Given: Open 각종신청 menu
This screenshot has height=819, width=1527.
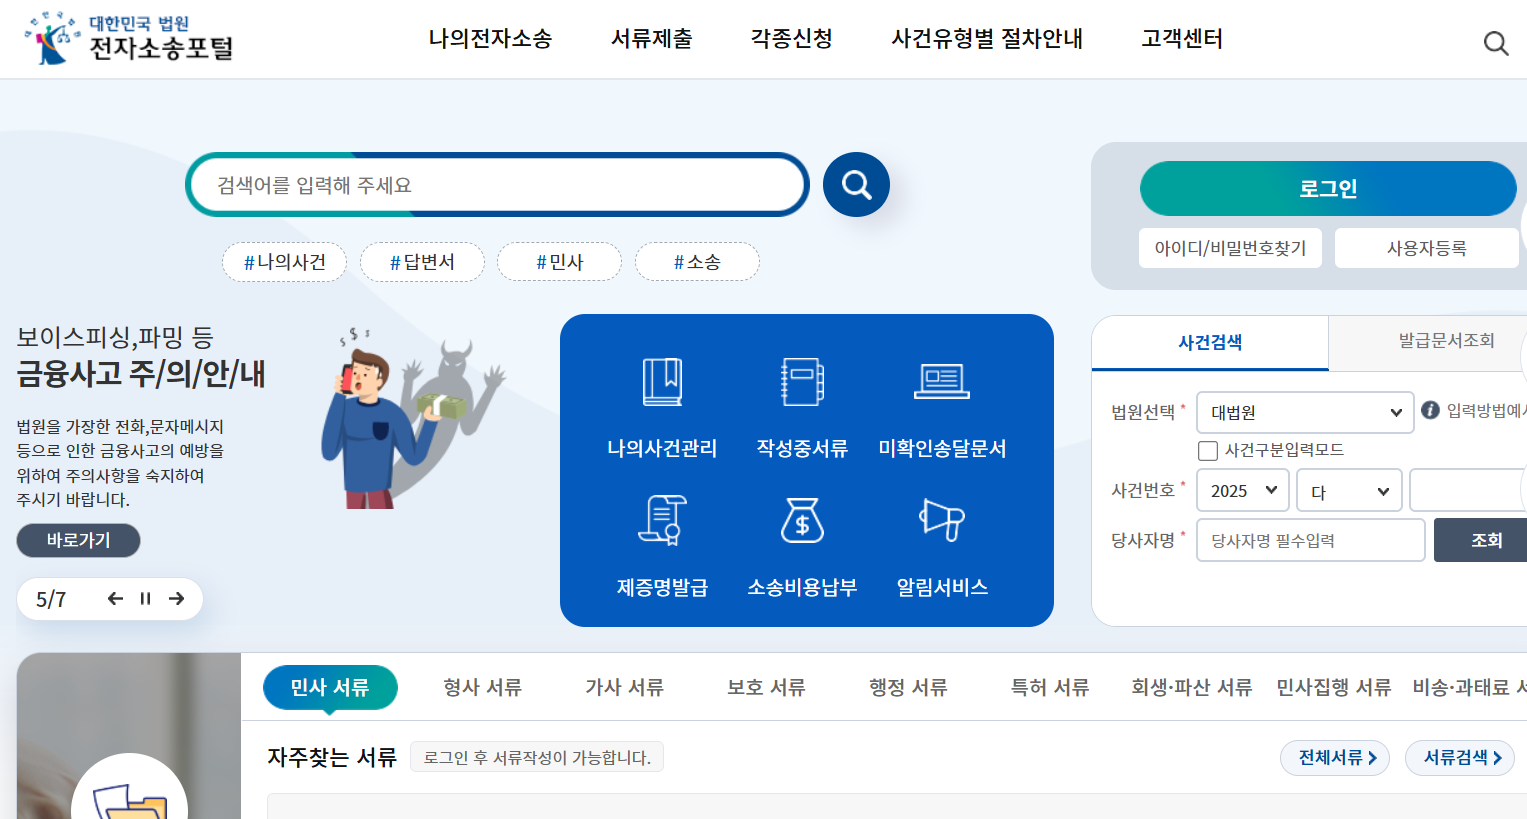Looking at the screenshot, I should [792, 39].
